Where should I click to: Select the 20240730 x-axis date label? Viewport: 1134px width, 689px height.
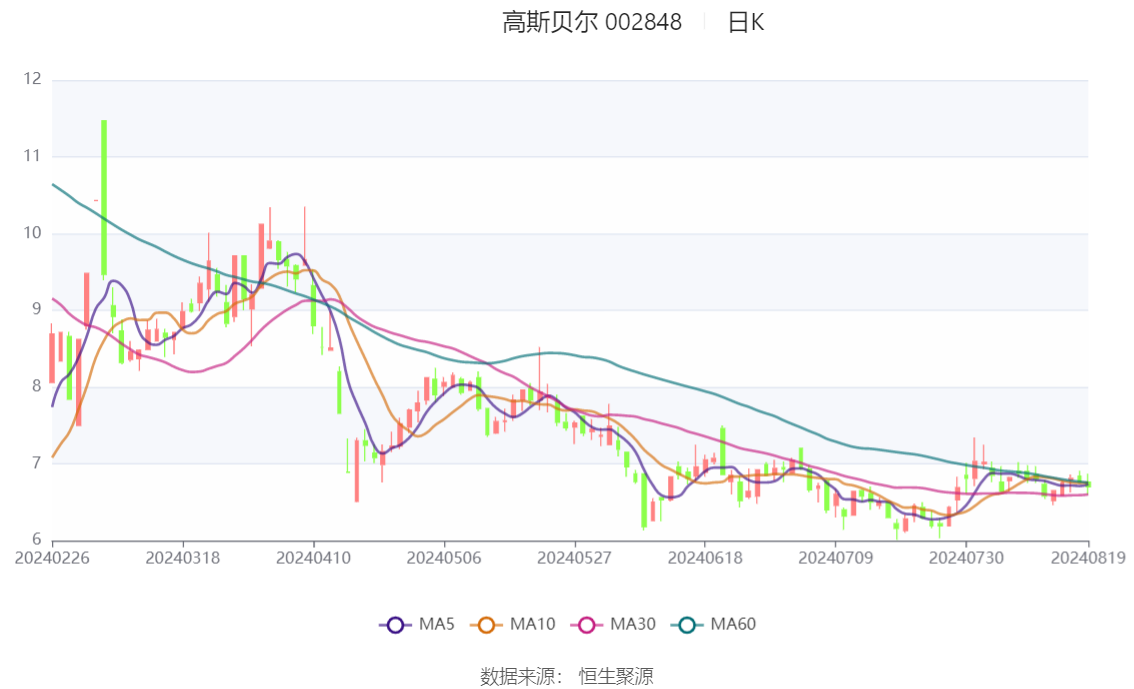(x=965, y=558)
